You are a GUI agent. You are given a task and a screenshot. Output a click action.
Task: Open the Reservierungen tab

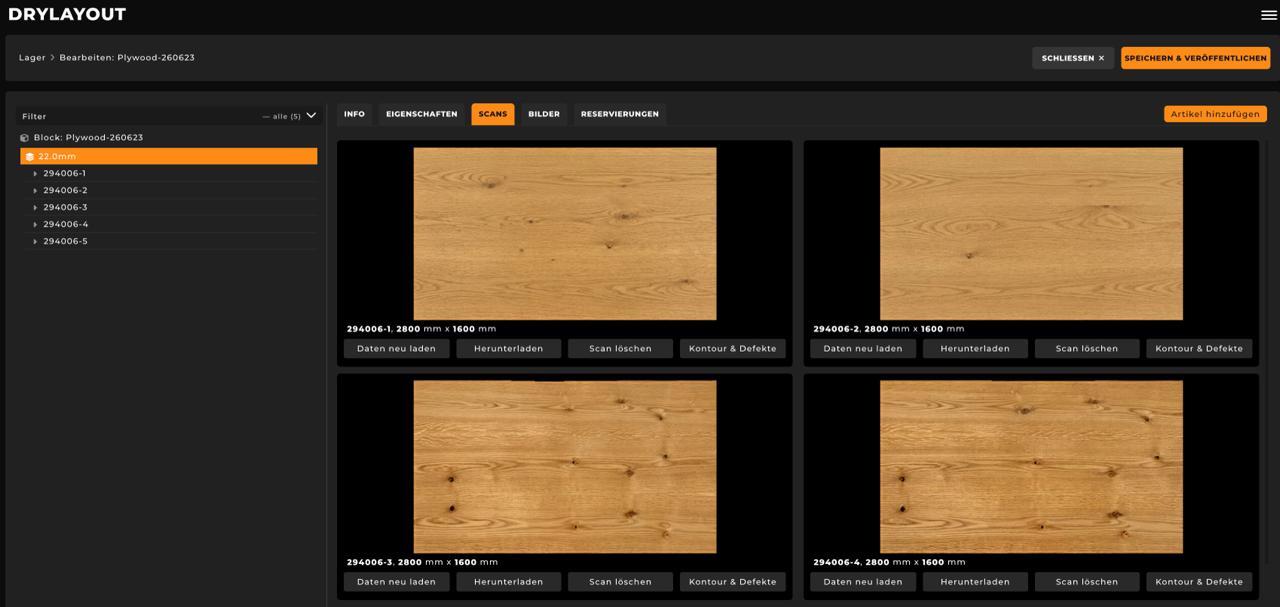point(620,114)
